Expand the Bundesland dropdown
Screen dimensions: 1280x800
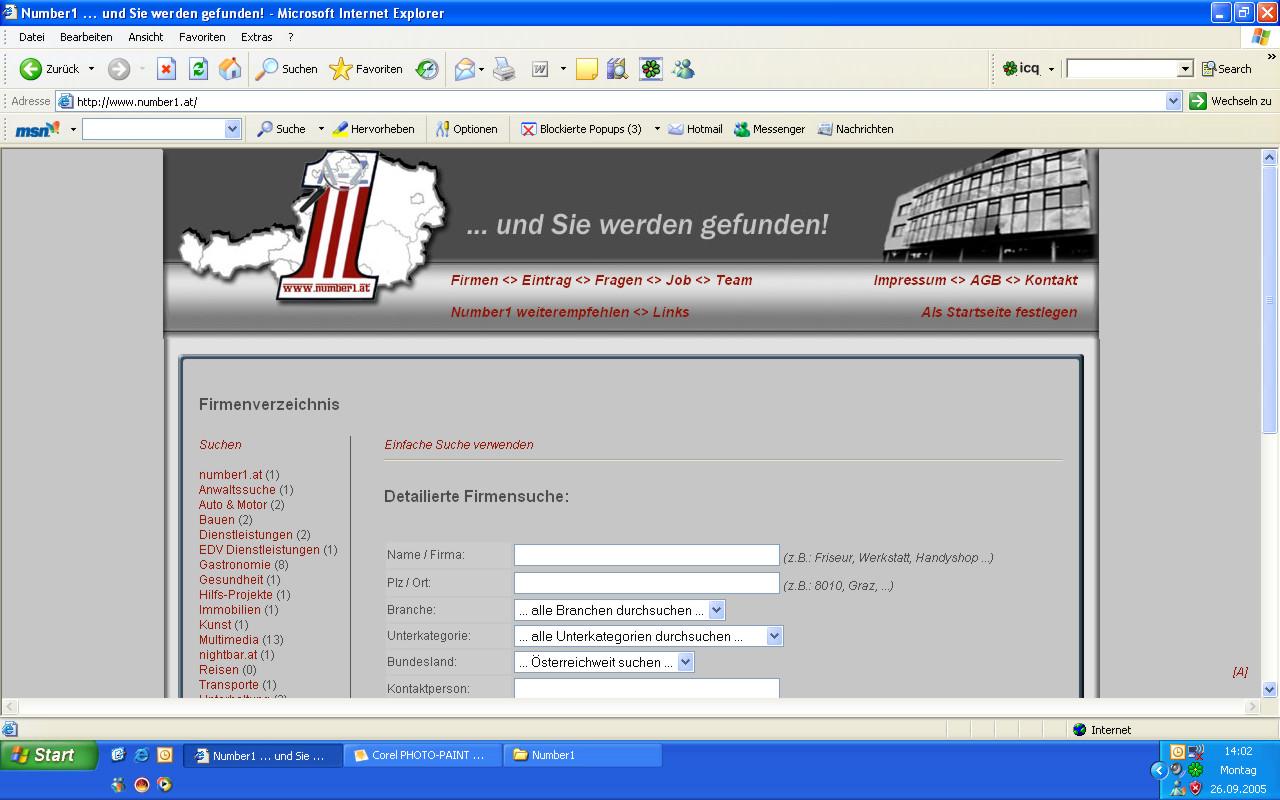coord(685,662)
